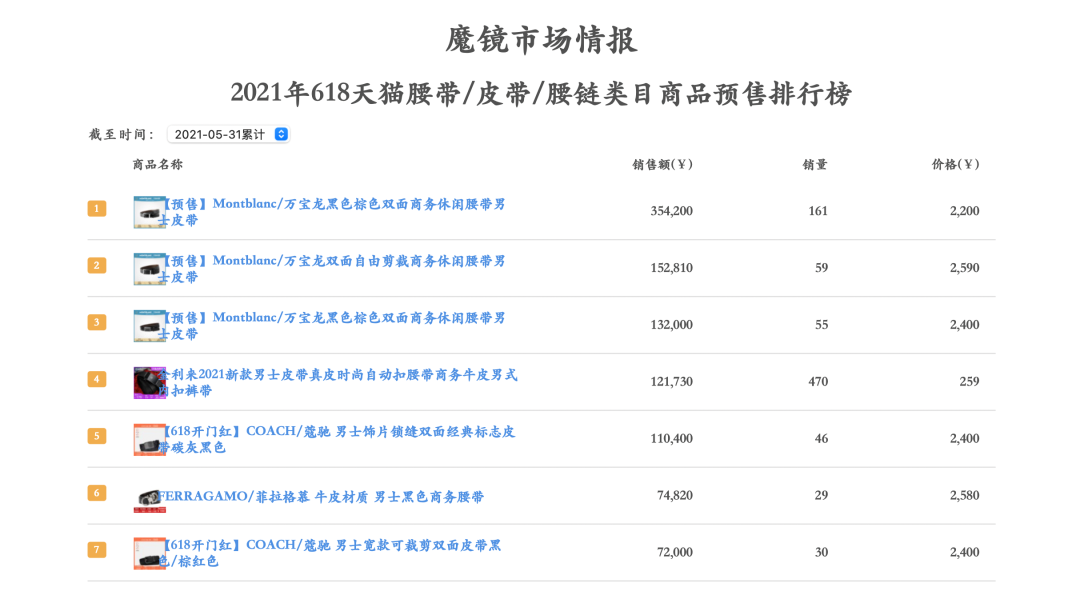Click the 2,400 price in rank 3 row
This screenshot has width=1080, height=591.
964,324
